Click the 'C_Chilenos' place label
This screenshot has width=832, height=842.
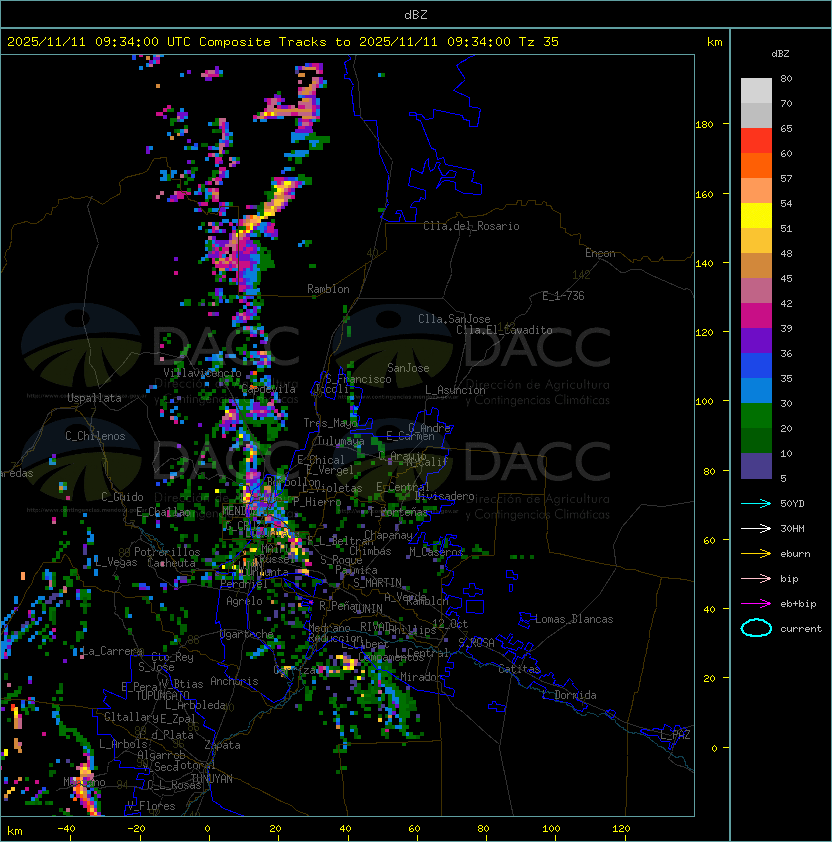tap(95, 436)
